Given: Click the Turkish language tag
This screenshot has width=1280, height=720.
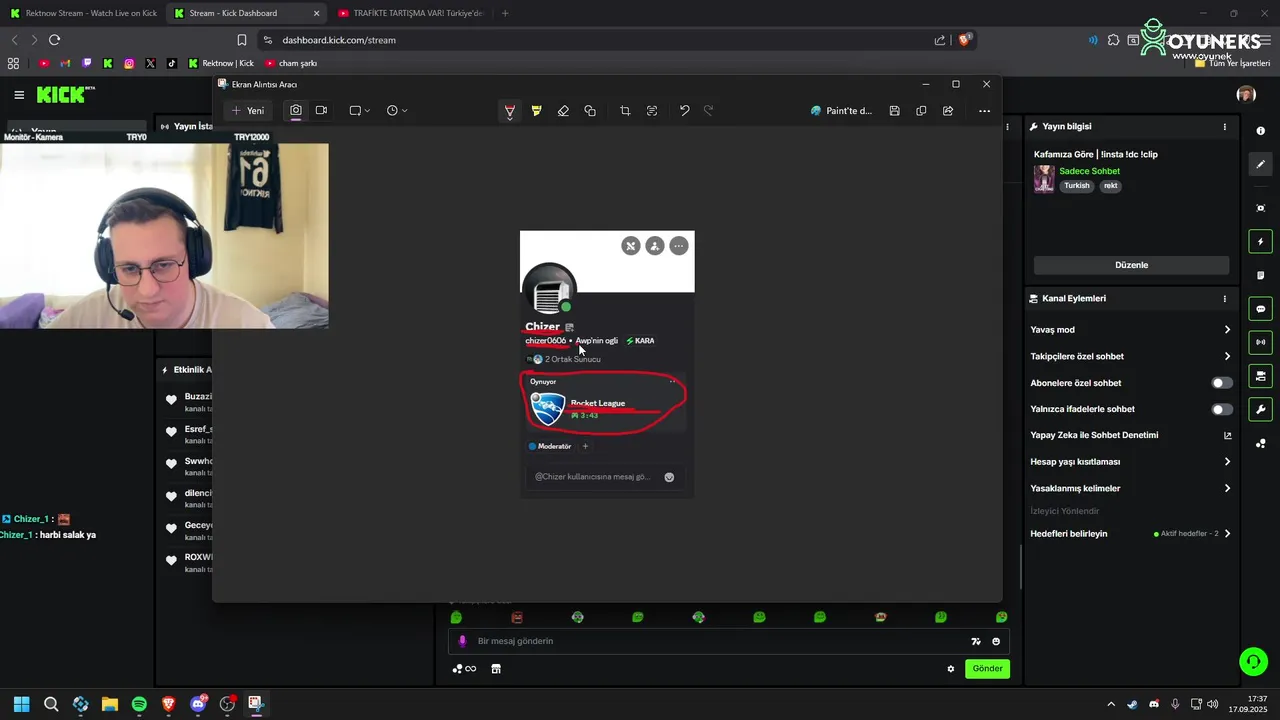Looking at the screenshot, I should point(1077,186).
